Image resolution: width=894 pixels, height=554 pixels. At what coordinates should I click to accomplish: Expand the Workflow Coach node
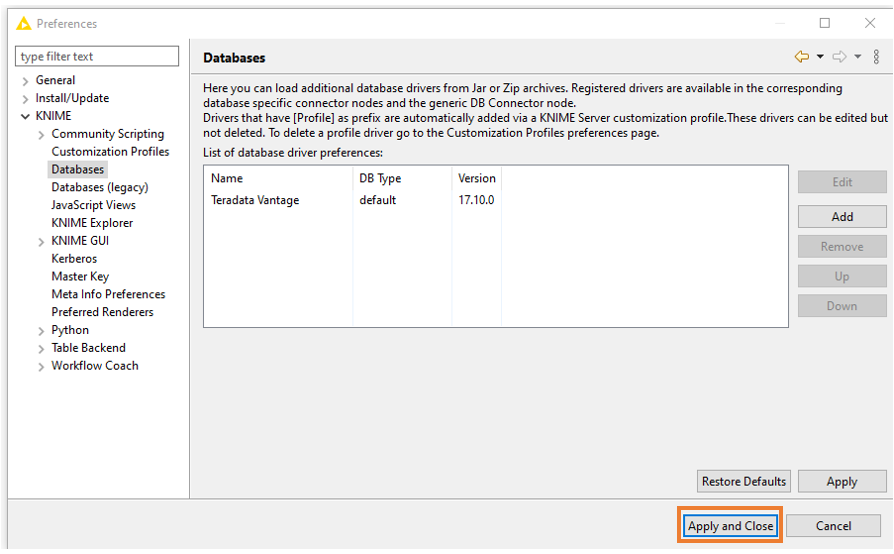pyautogui.click(x=41, y=367)
